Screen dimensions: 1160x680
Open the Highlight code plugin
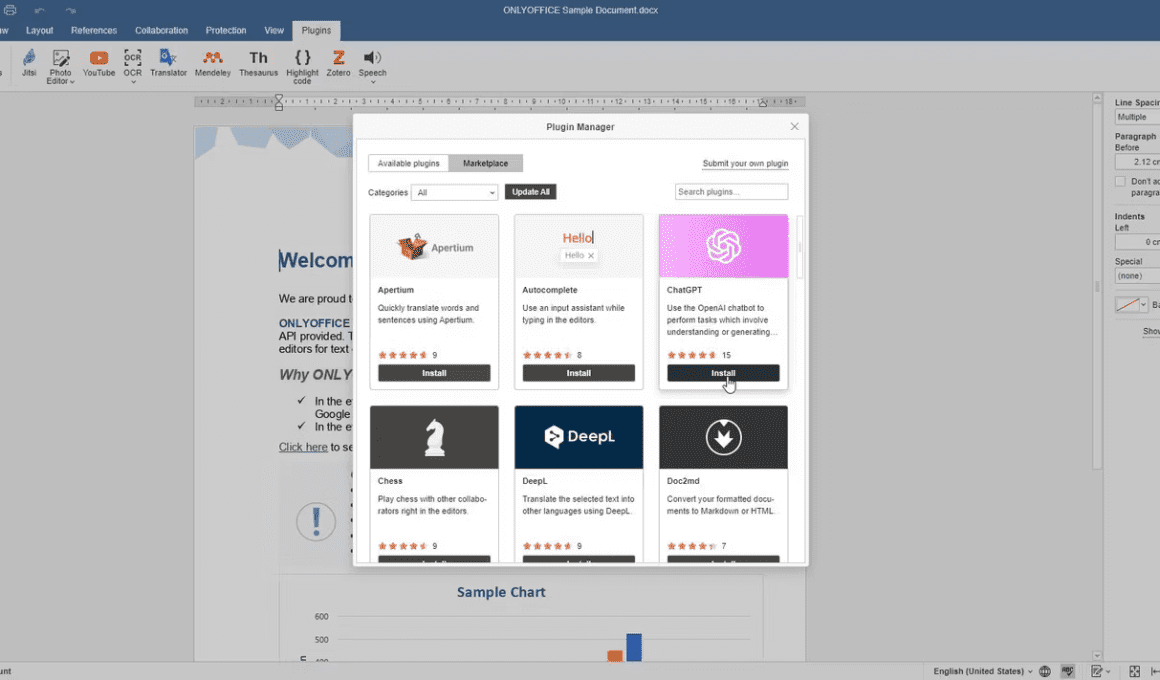(x=302, y=67)
